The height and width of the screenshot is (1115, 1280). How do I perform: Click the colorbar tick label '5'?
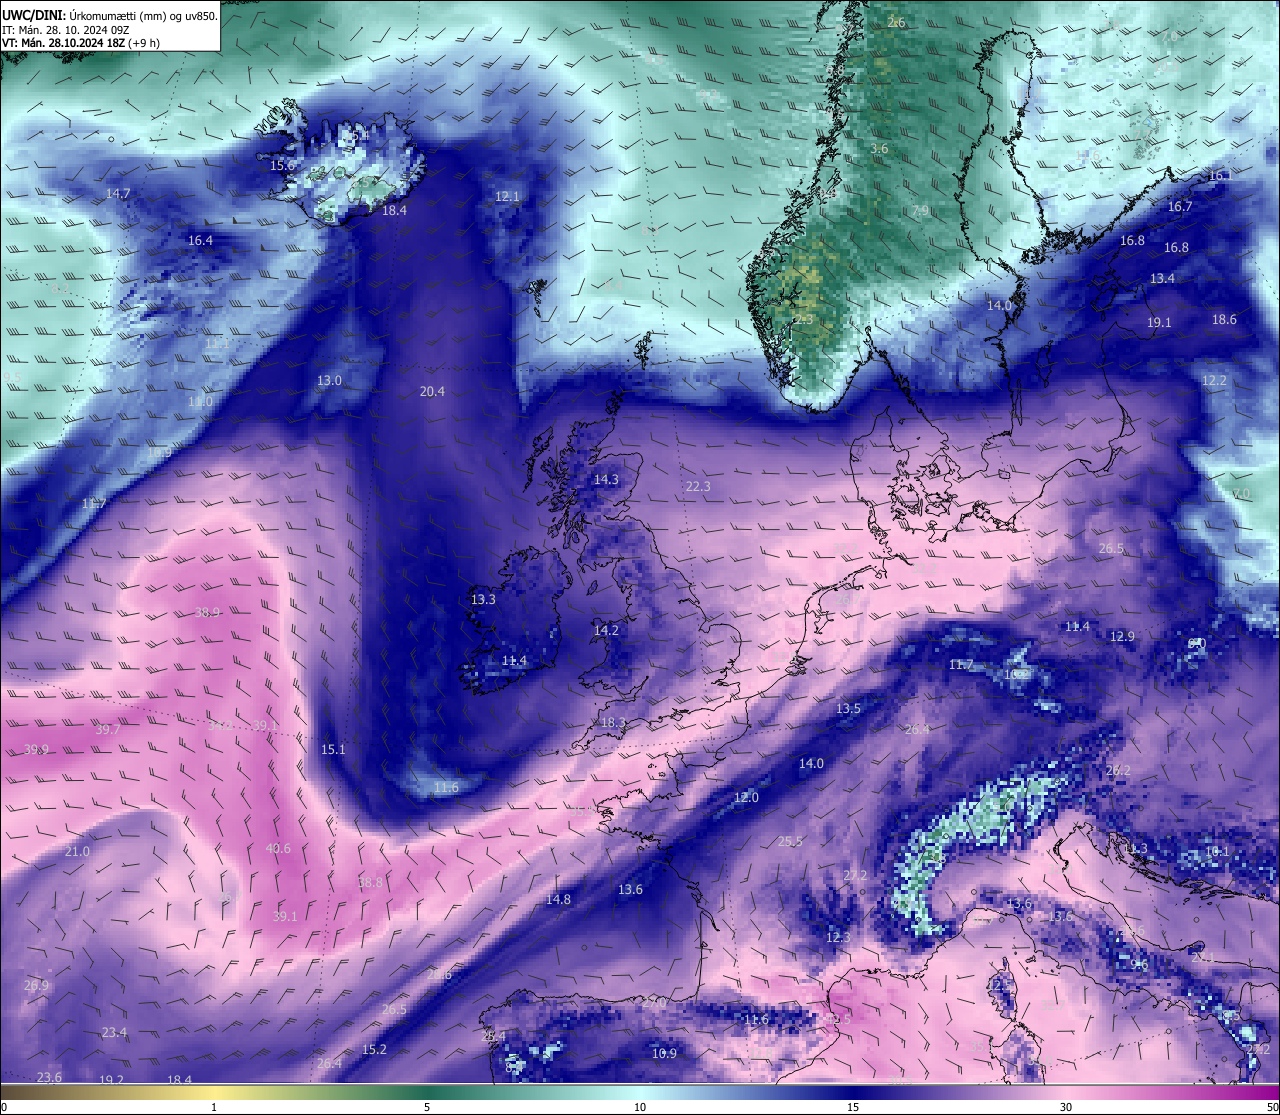427,1107
